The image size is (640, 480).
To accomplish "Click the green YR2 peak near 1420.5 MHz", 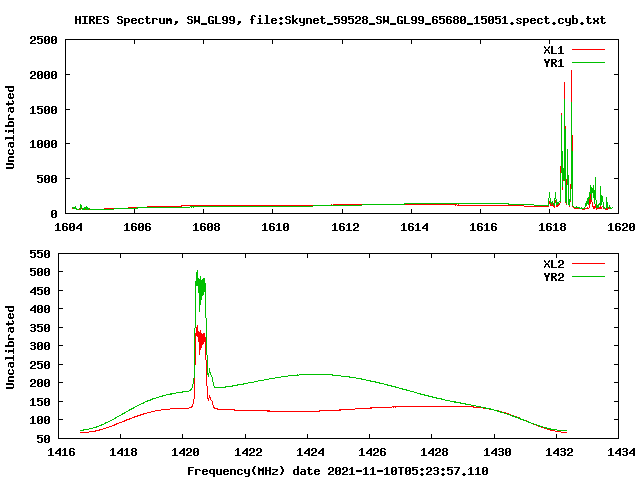I will coord(200,286).
